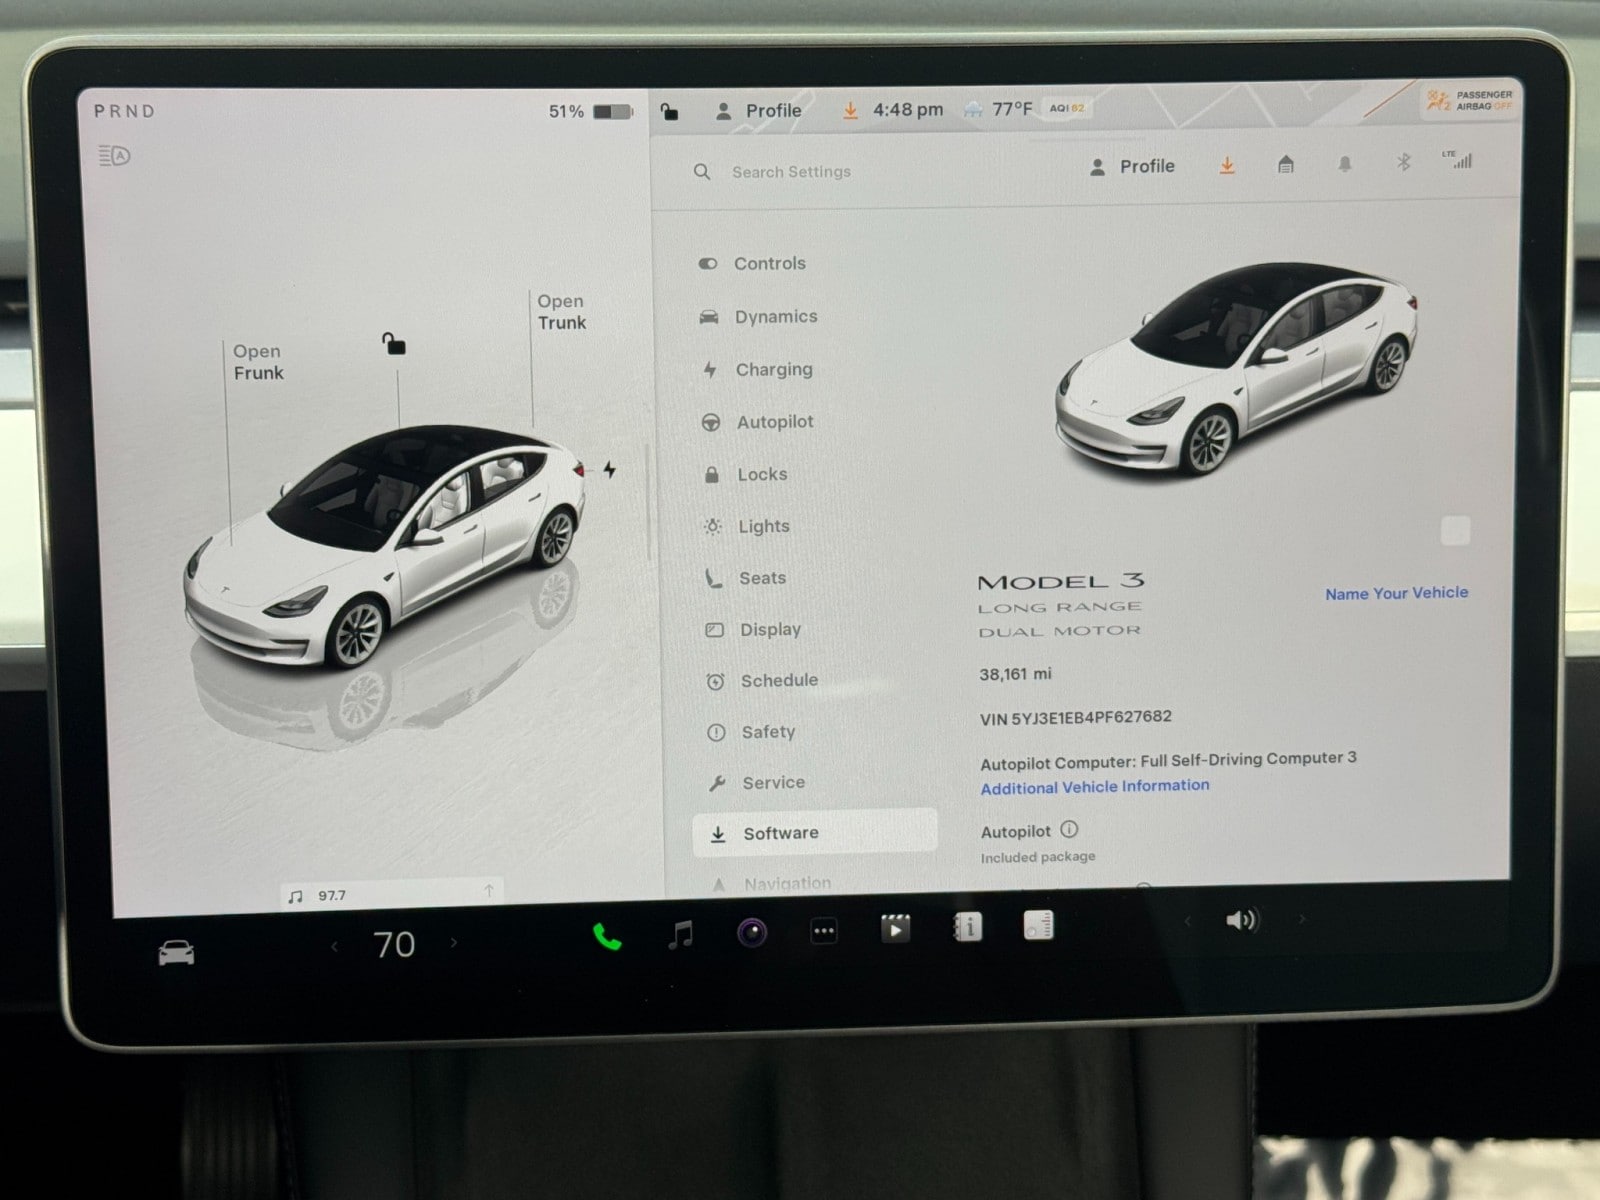Screen dimensions: 1600x1200
Task: Tap the Bluetooth icon in settings header
Action: point(1403,162)
